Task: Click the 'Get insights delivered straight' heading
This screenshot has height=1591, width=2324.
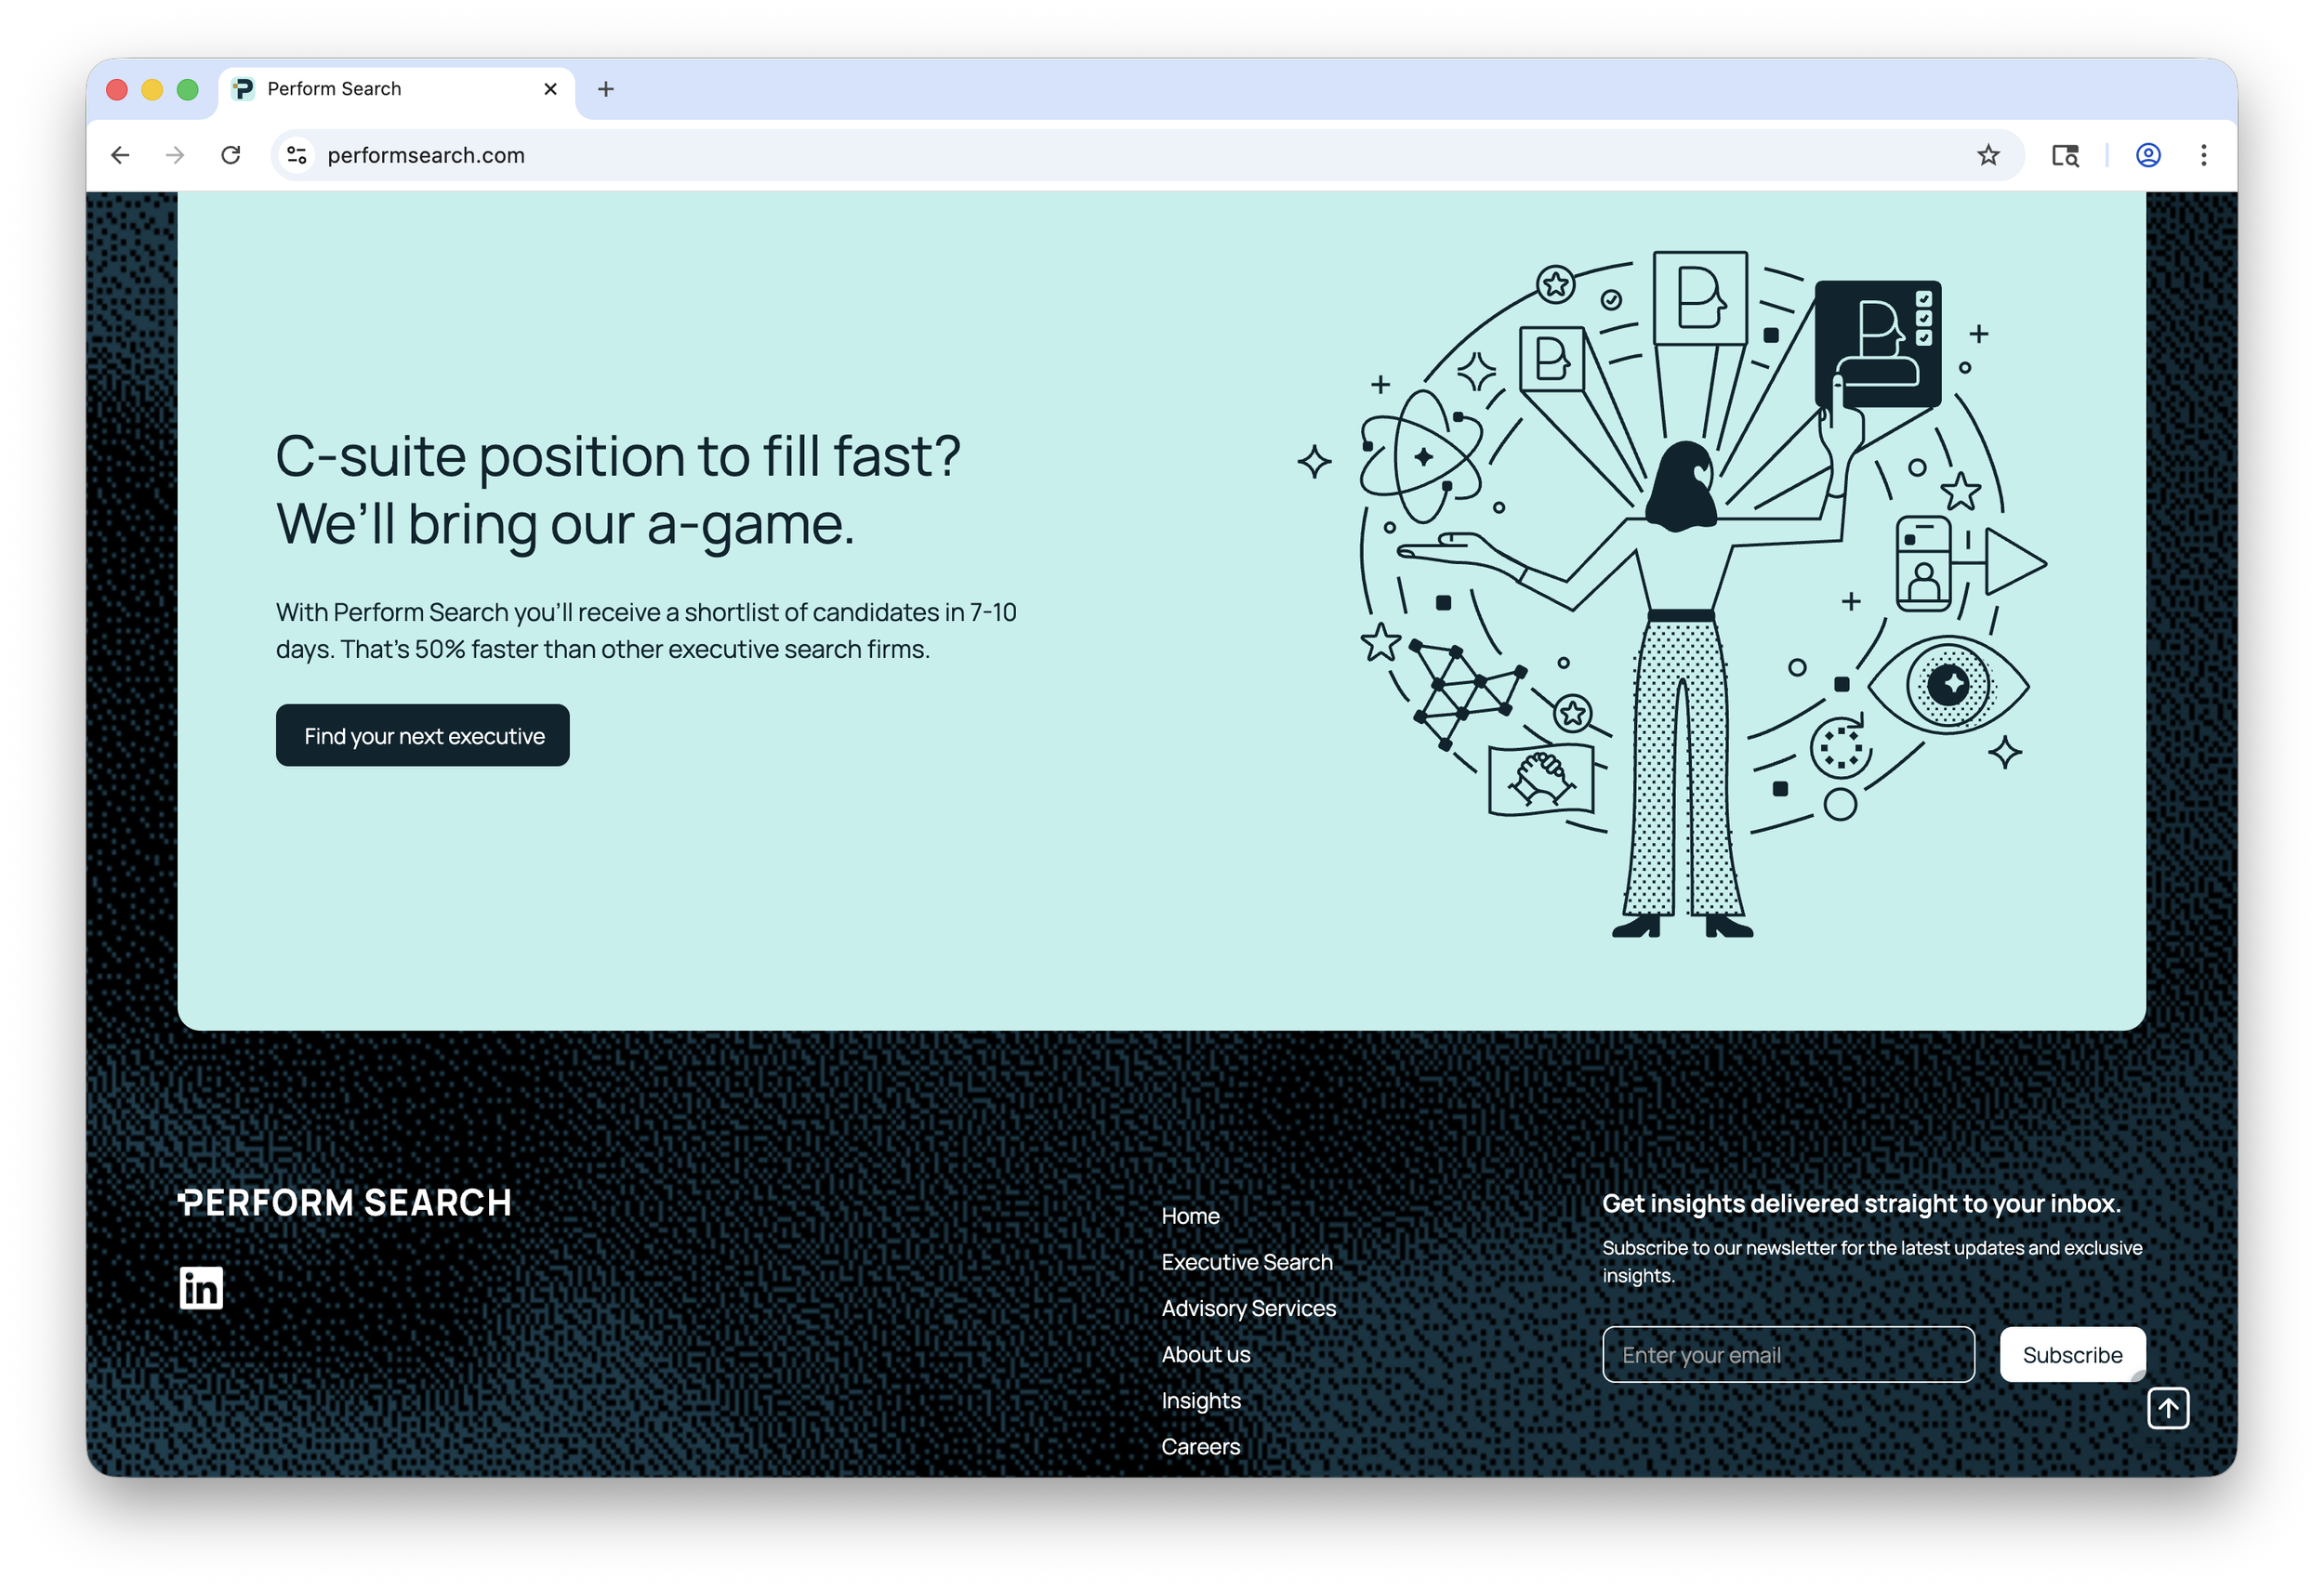Action: click(1861, 1203)
